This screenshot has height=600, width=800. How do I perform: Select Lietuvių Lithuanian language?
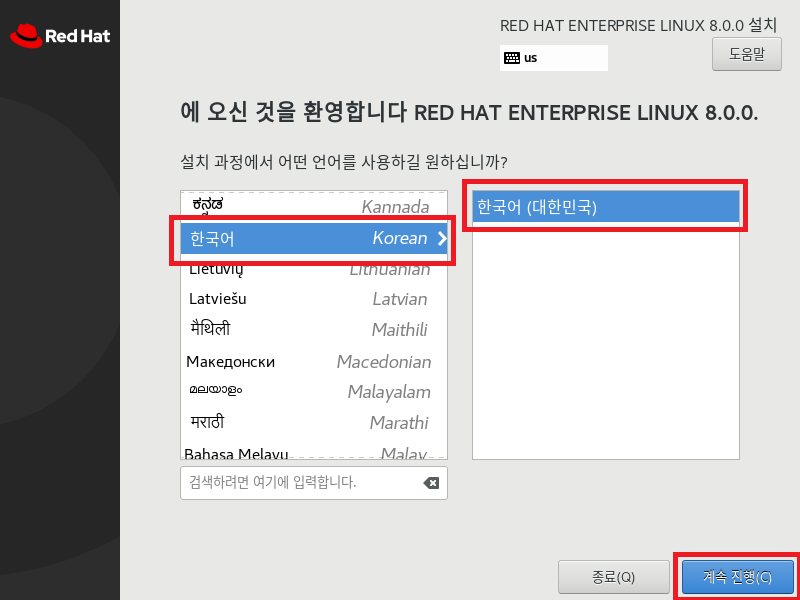click(x=314, y=269)
